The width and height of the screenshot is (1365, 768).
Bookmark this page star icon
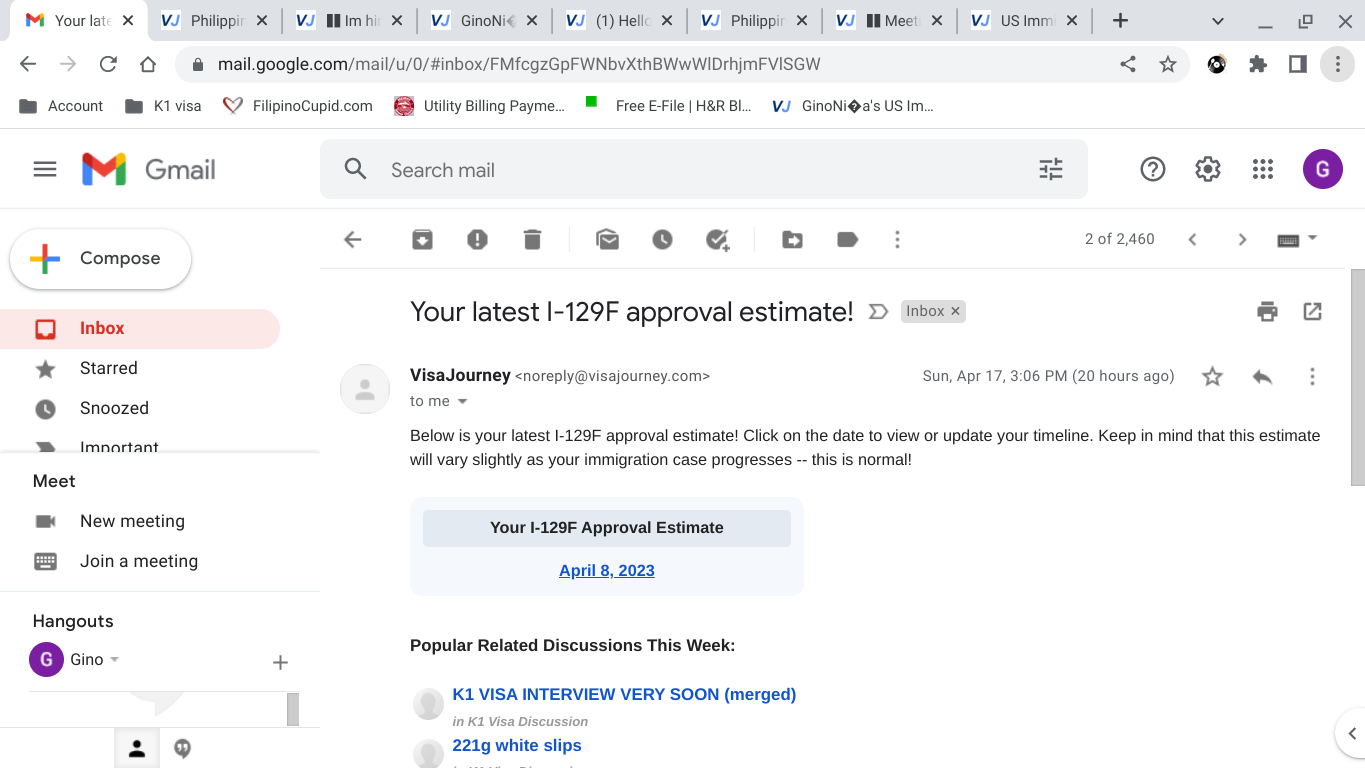tap(1168, 64)
